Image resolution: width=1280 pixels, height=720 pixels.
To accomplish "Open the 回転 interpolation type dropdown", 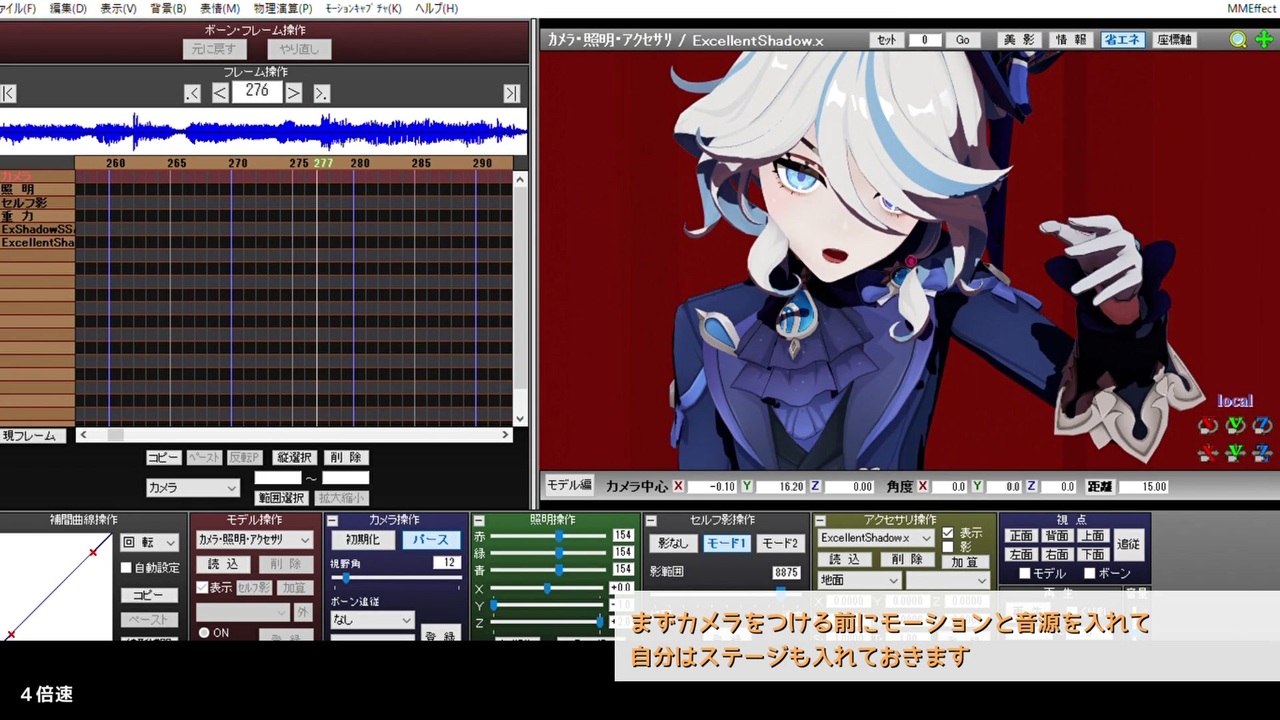I will 150,542.
